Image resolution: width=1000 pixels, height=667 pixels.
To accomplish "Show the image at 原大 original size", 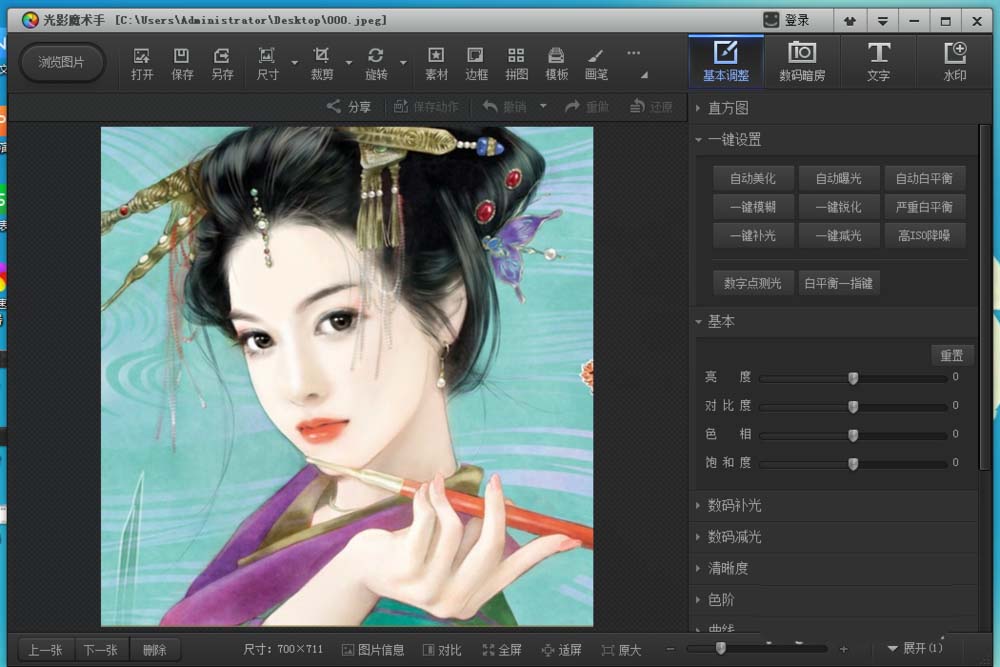I will [621, 650].
